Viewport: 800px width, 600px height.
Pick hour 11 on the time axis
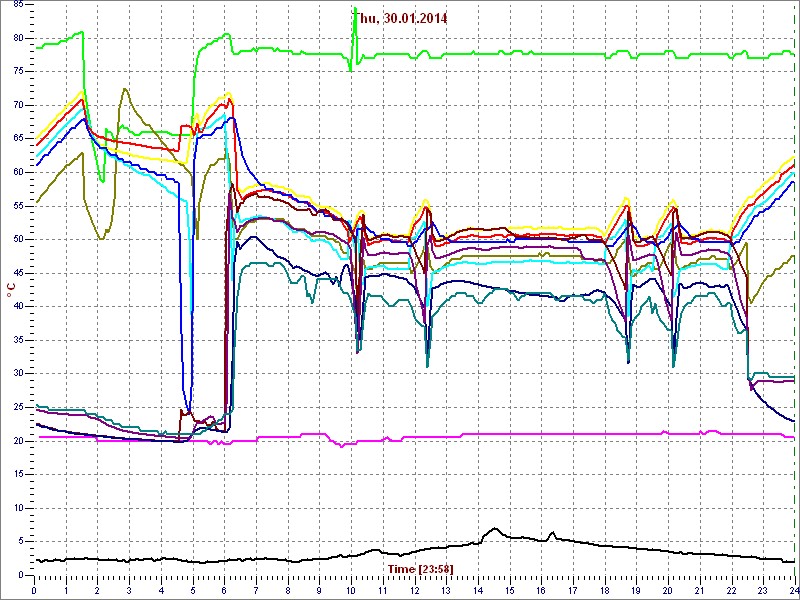tap(382, 590)
